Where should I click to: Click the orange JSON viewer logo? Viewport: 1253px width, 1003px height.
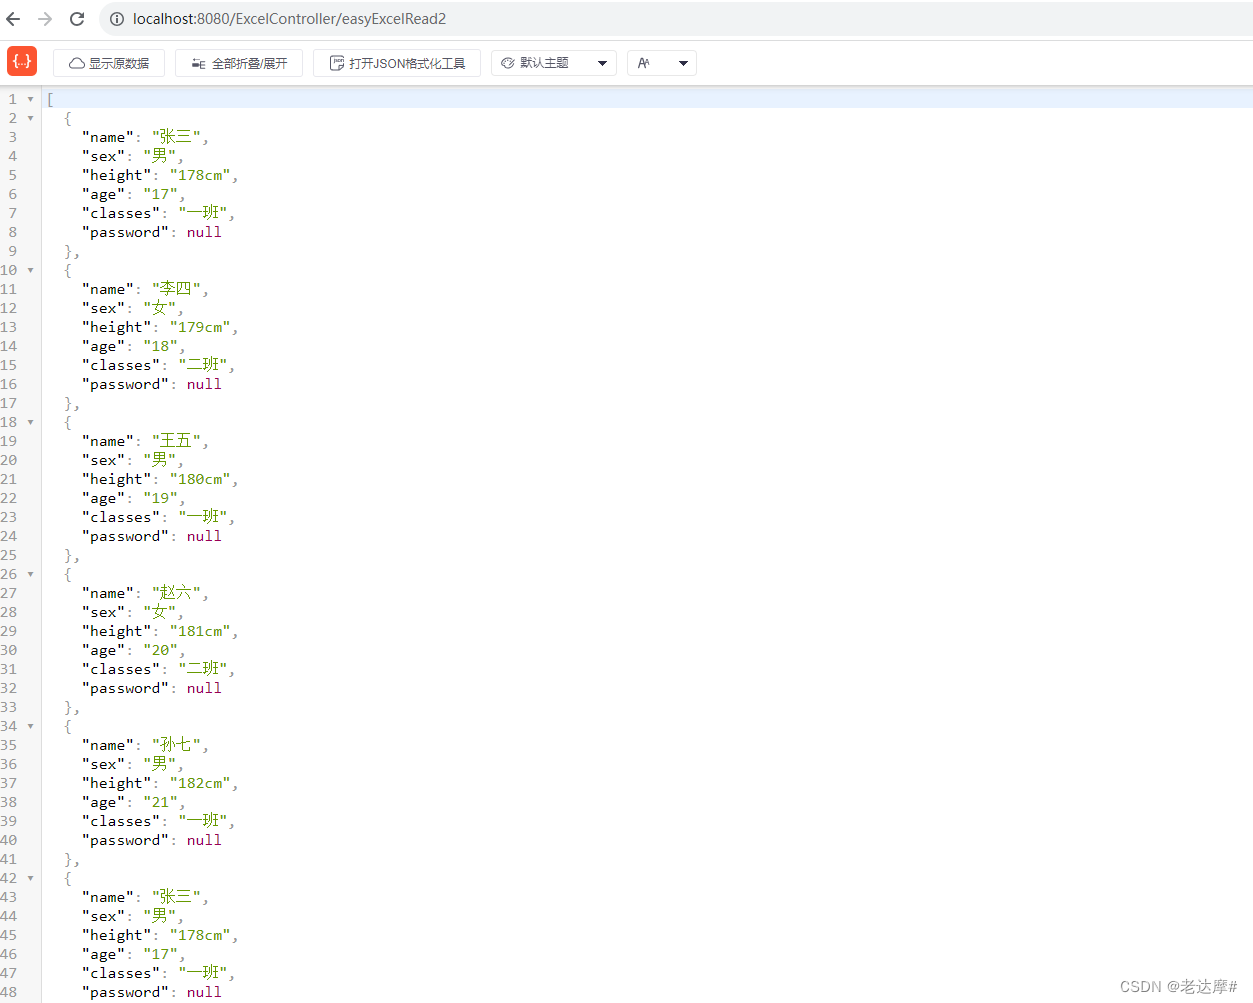pyautogui.click(x=22, y=61)
